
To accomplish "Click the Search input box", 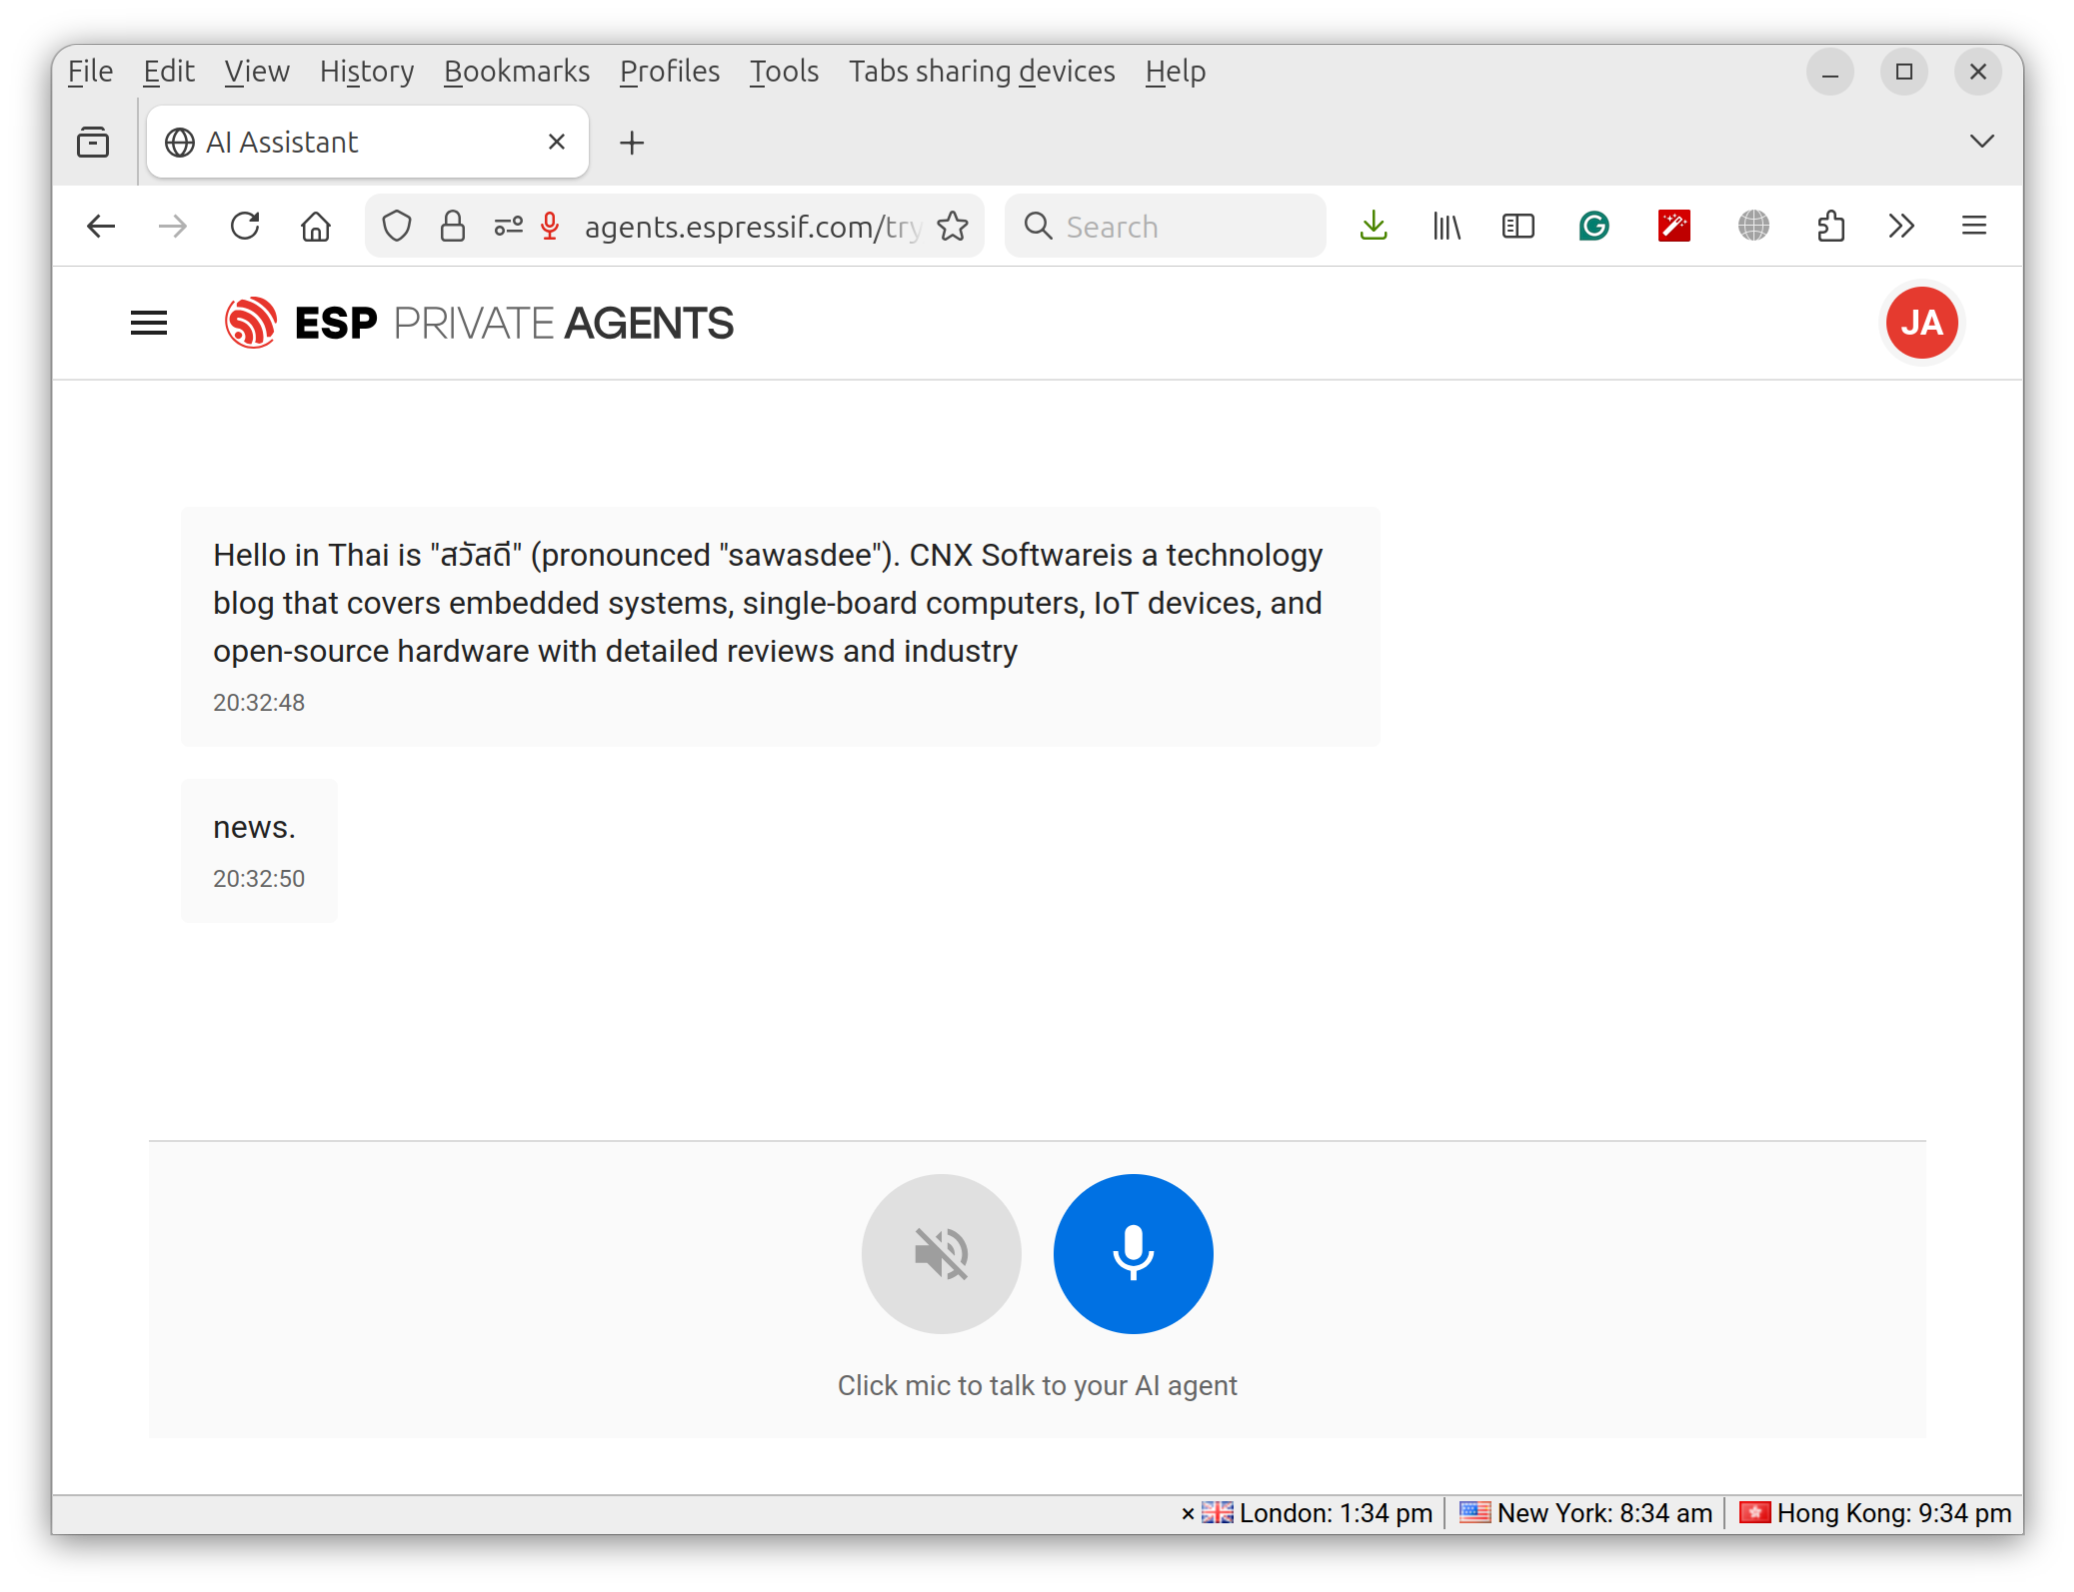I will [1180, 226].
